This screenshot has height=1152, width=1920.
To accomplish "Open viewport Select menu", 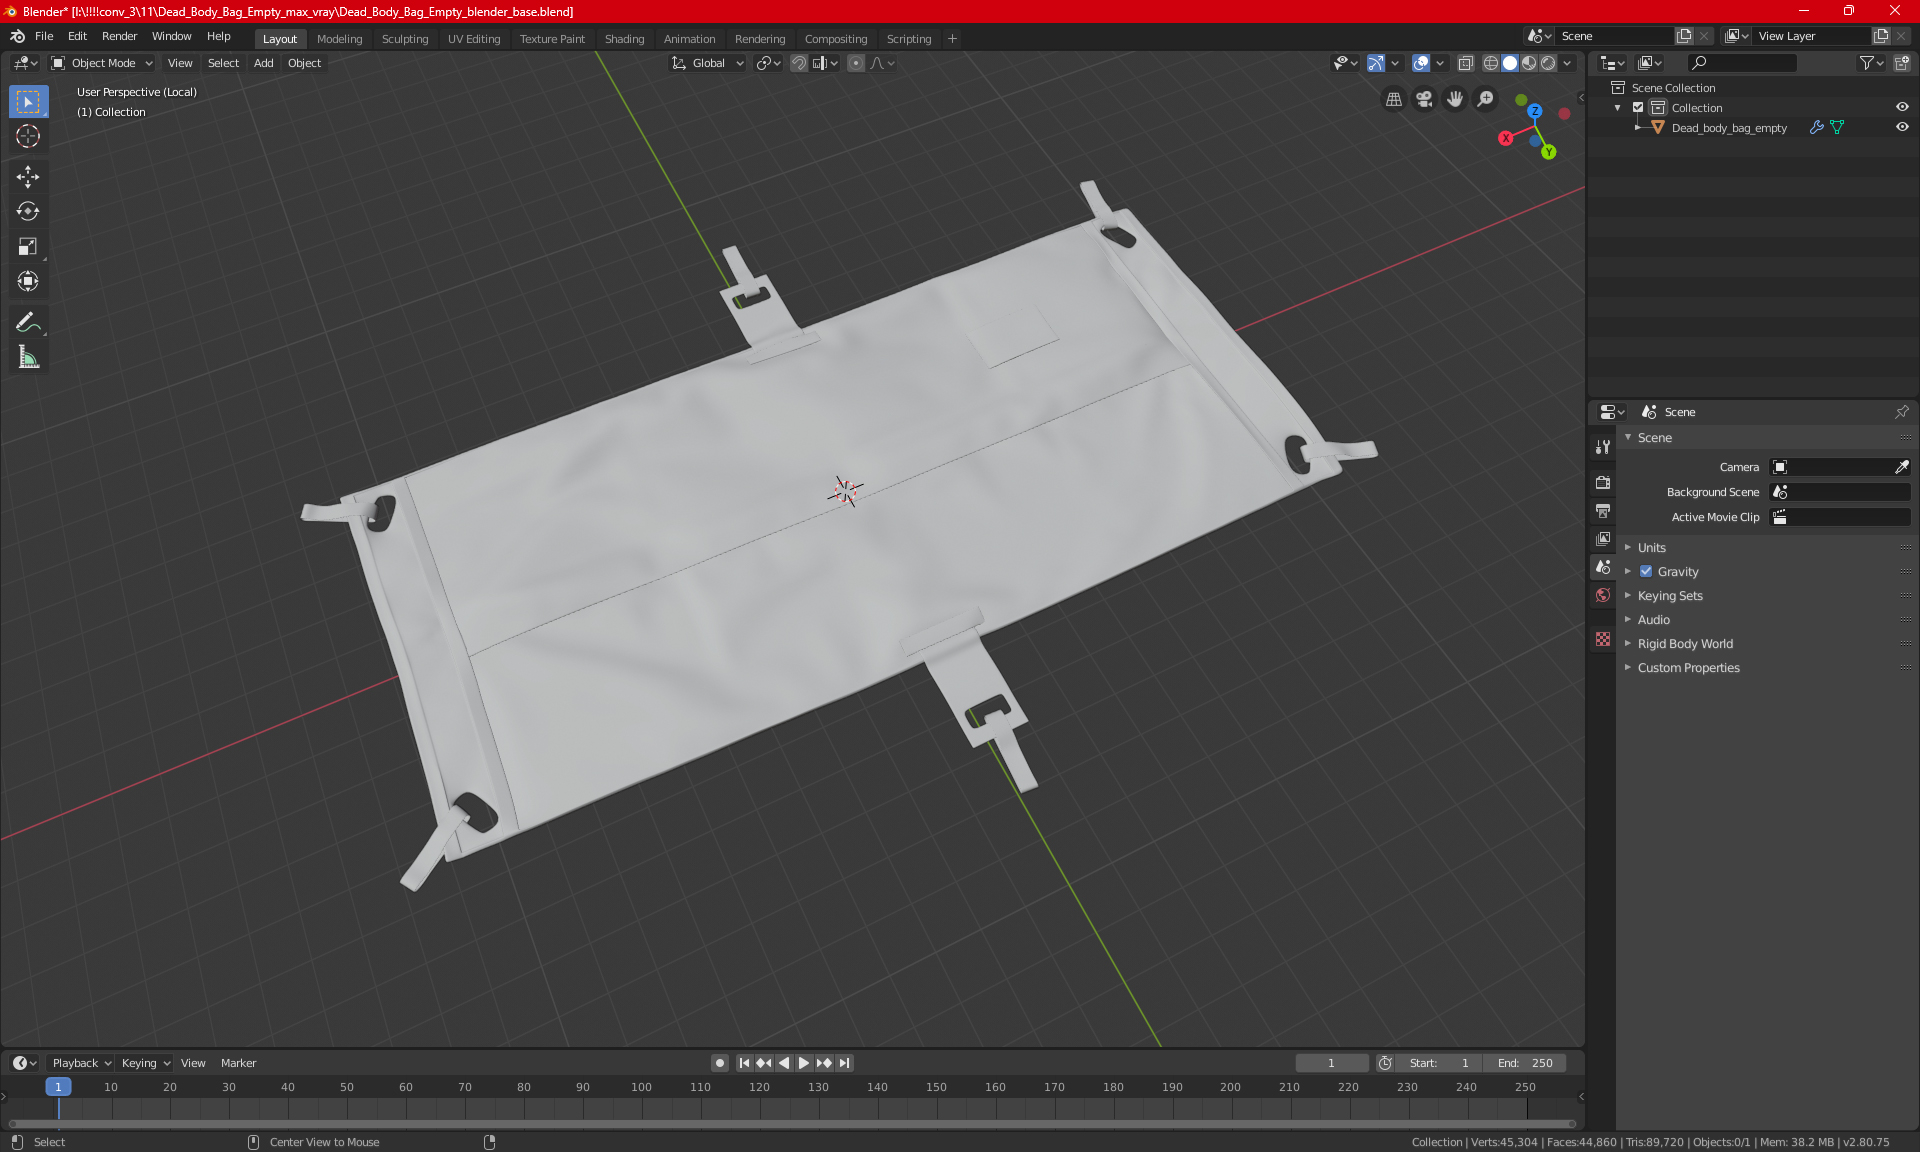I will pos(223,63).
